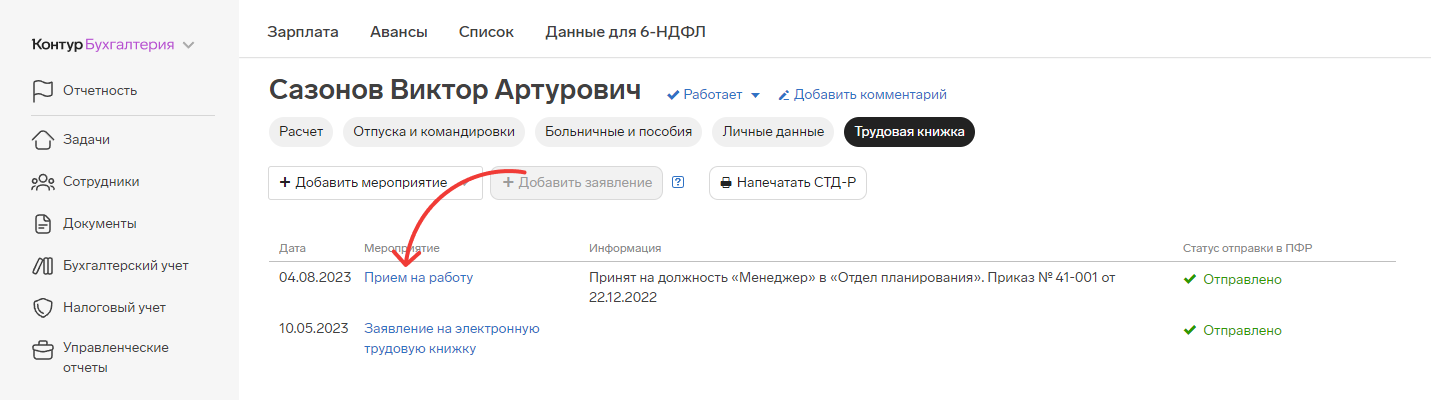Click the document icon for Документы

[42, 224]
